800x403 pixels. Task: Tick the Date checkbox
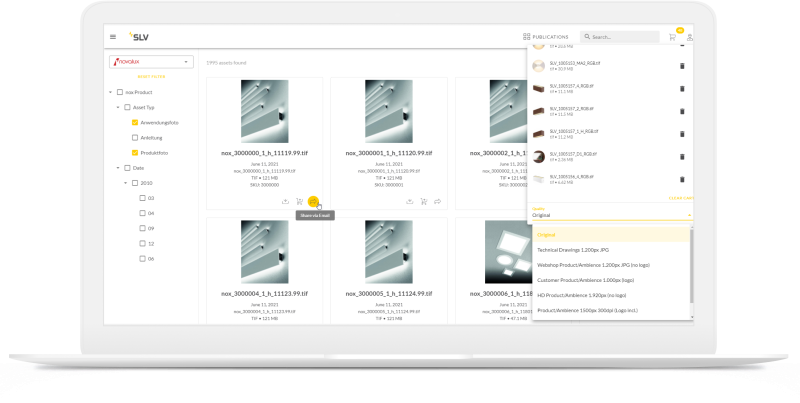pos(128,168)
